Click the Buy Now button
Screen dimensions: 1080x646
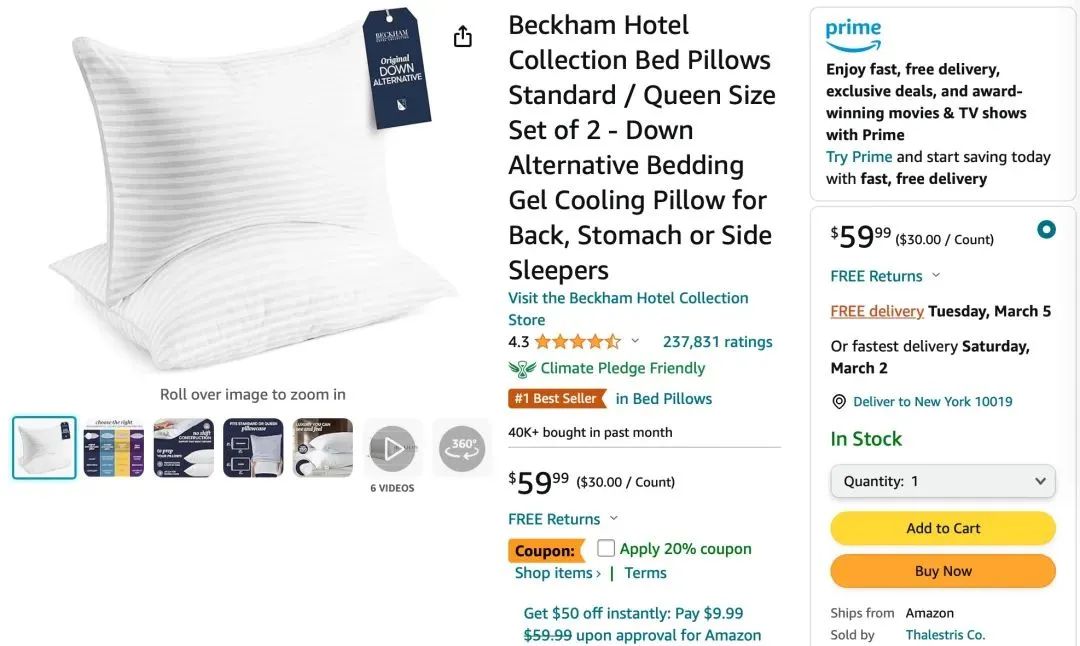[x=943, y=571]
